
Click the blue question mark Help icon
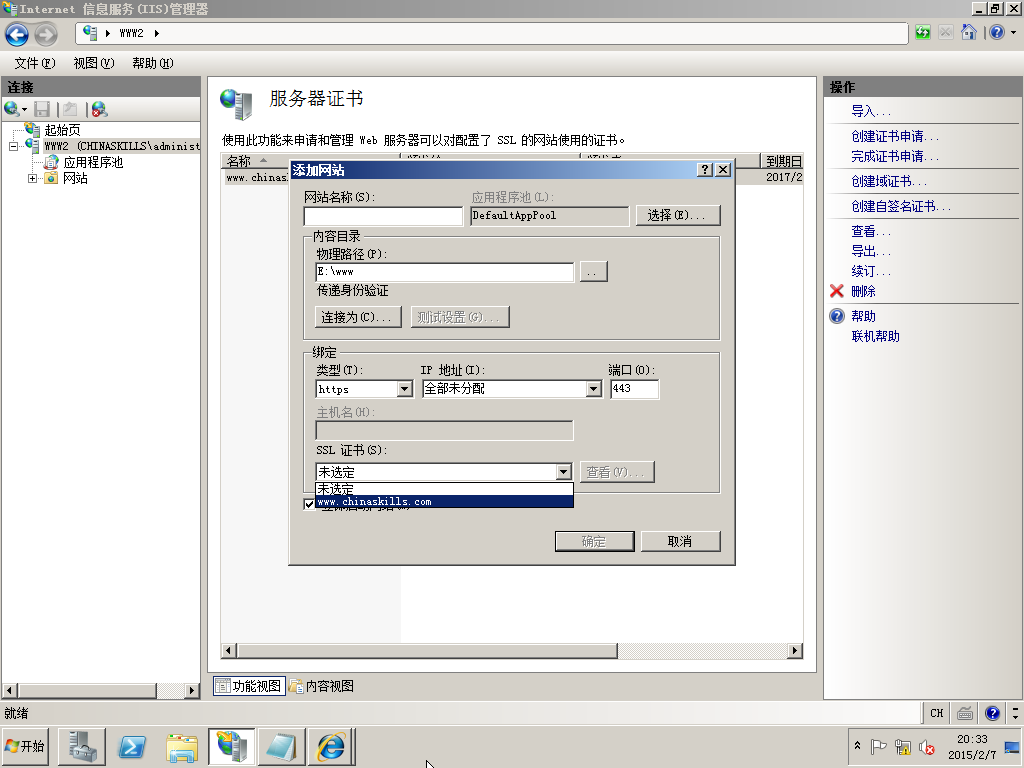coord(837,316)
